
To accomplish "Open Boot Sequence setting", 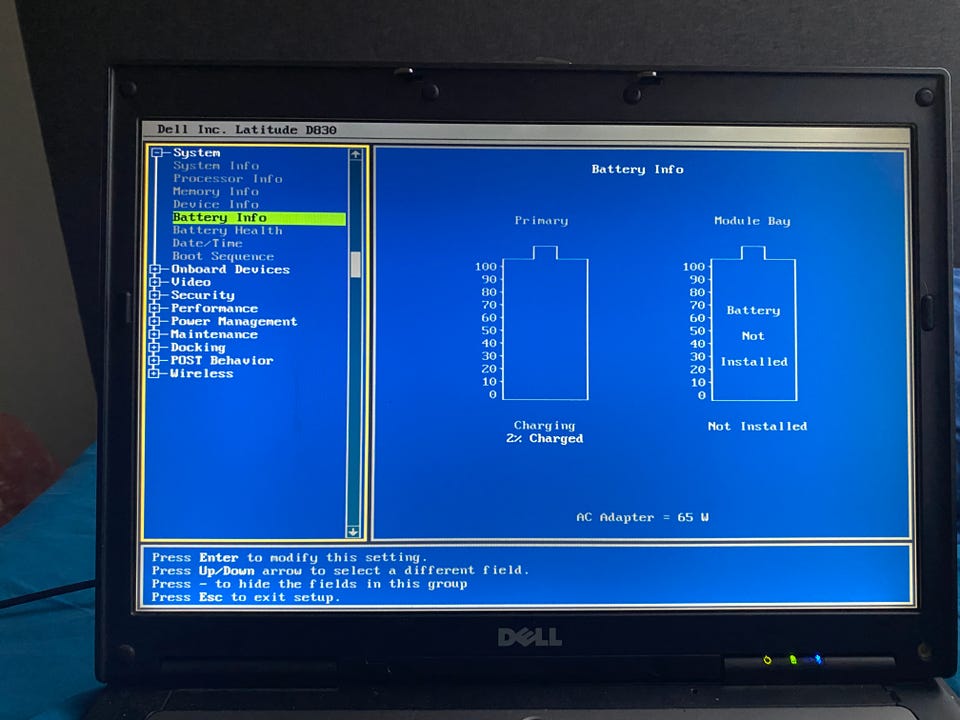I will [x=223, y=256].
